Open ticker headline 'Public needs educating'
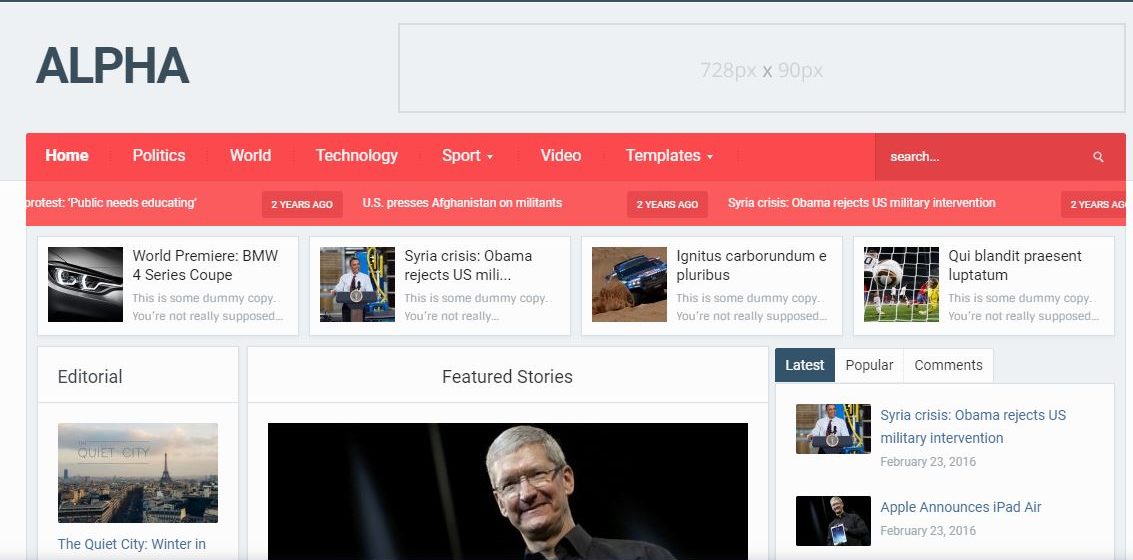This screenshot has height=560, width=1133. (x=111, y=203)
